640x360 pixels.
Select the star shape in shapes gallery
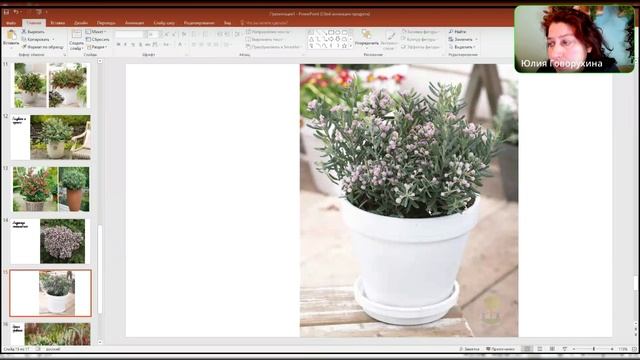tap(344, 46)
